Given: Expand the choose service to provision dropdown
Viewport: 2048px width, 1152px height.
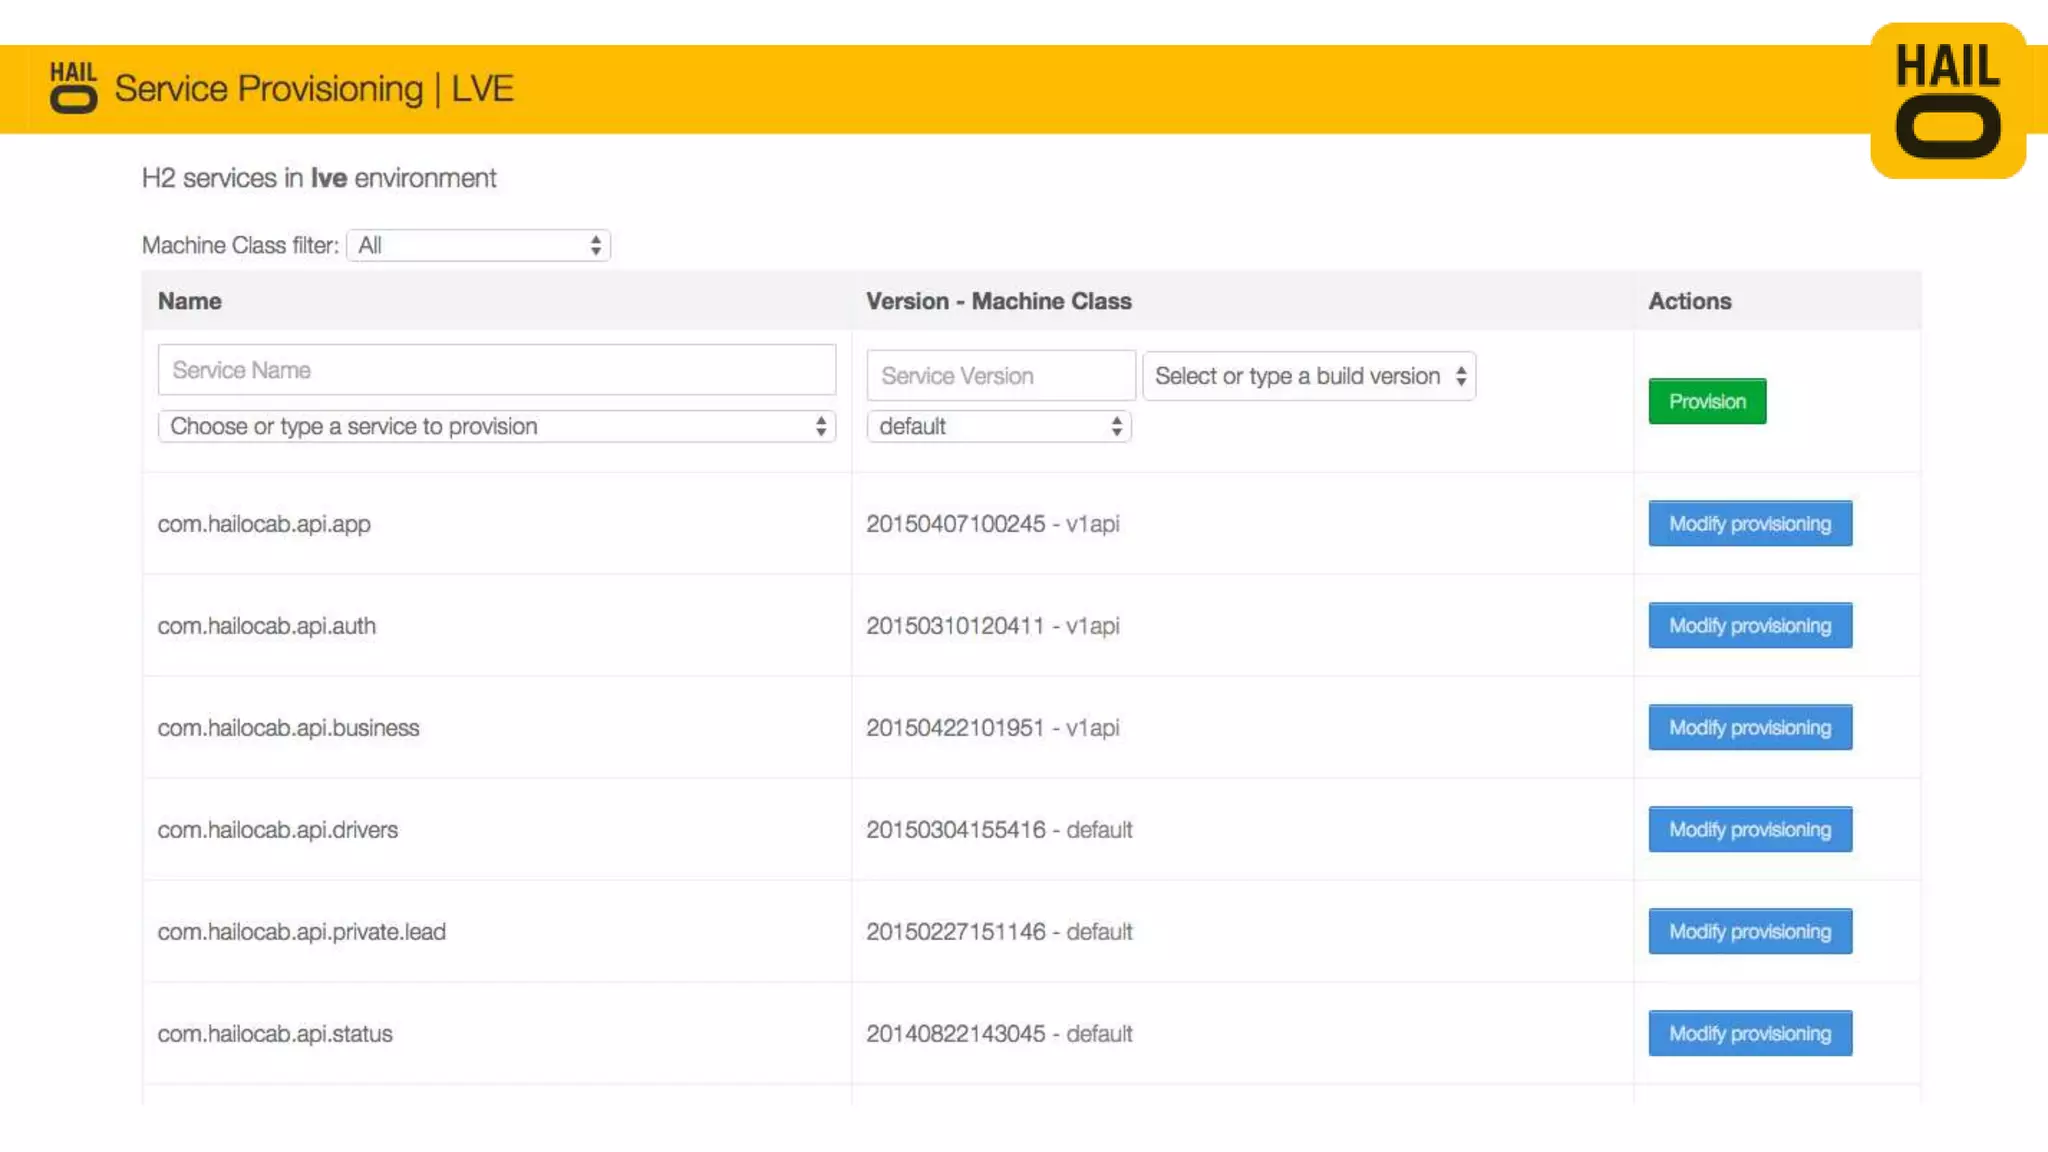Looking at the screenshot, I should click(x=496, y=427).
